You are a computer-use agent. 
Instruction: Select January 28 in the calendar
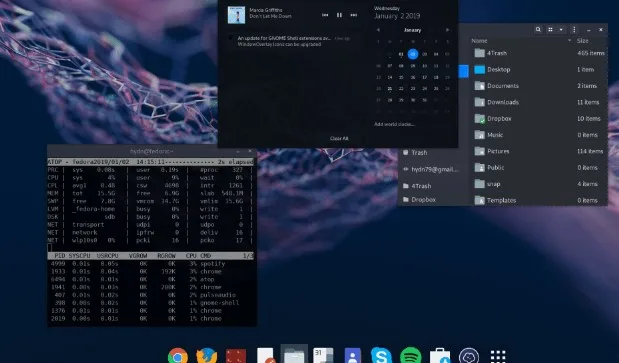(390, 100)
